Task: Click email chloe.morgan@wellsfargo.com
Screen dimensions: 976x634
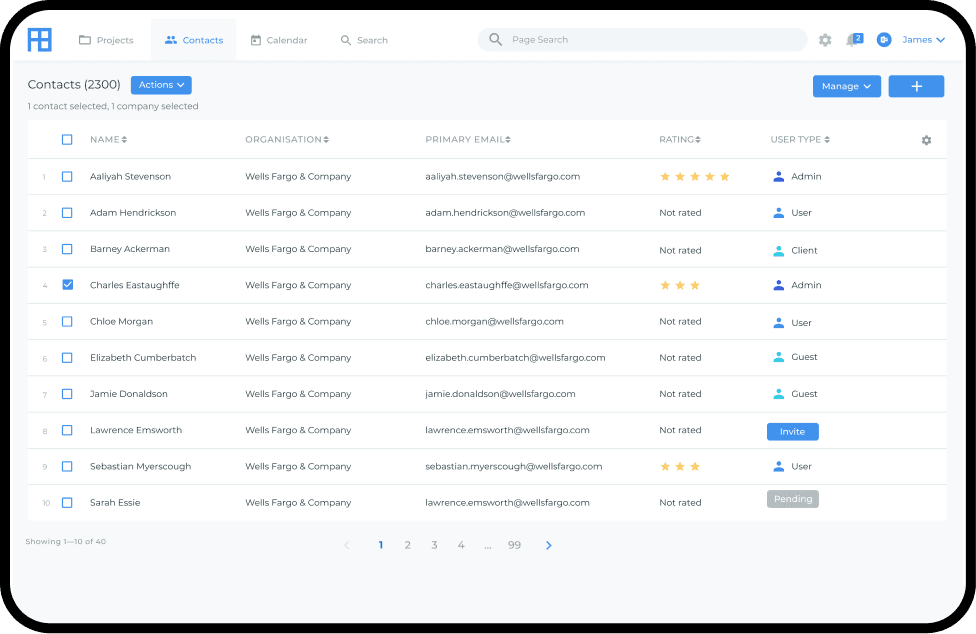Action: [x=494, y=322]
